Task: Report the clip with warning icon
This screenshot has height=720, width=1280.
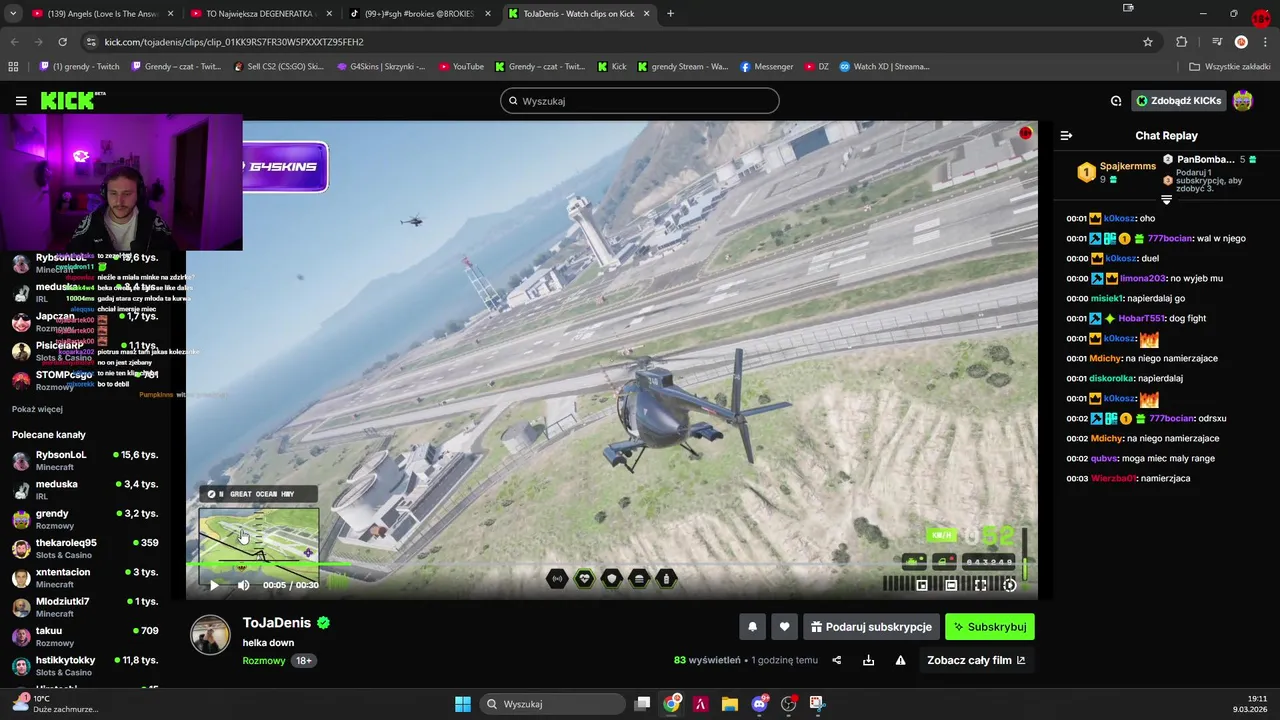Action: [x=900, y=660]
